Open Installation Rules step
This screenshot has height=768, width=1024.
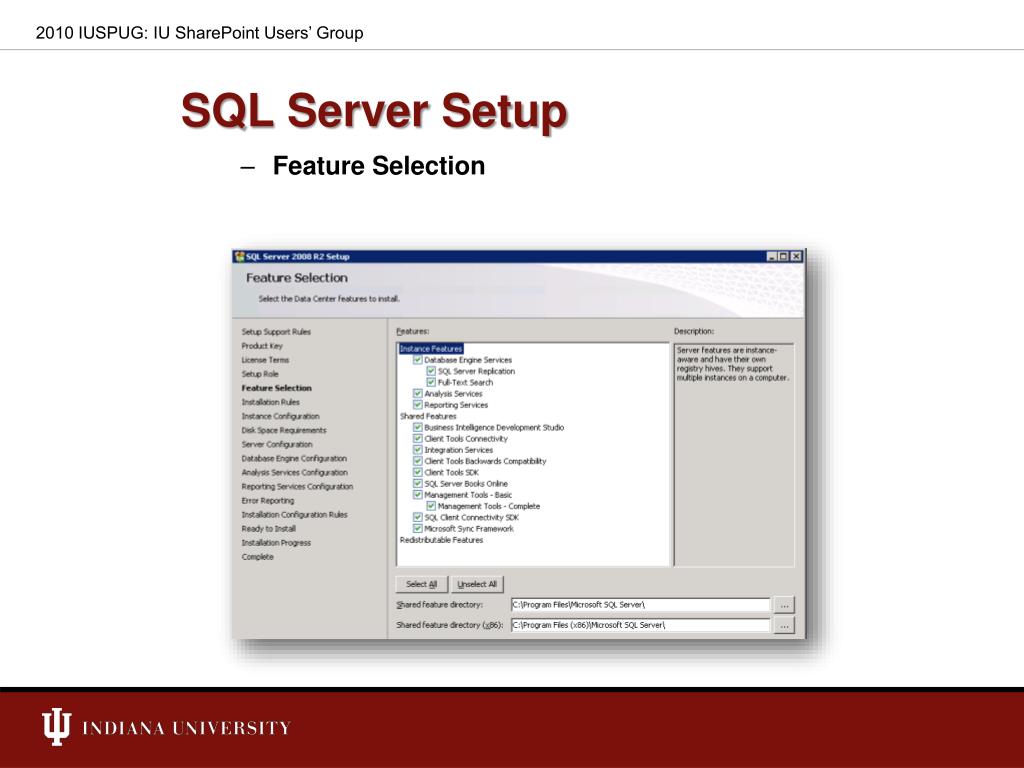pos(270,402)
